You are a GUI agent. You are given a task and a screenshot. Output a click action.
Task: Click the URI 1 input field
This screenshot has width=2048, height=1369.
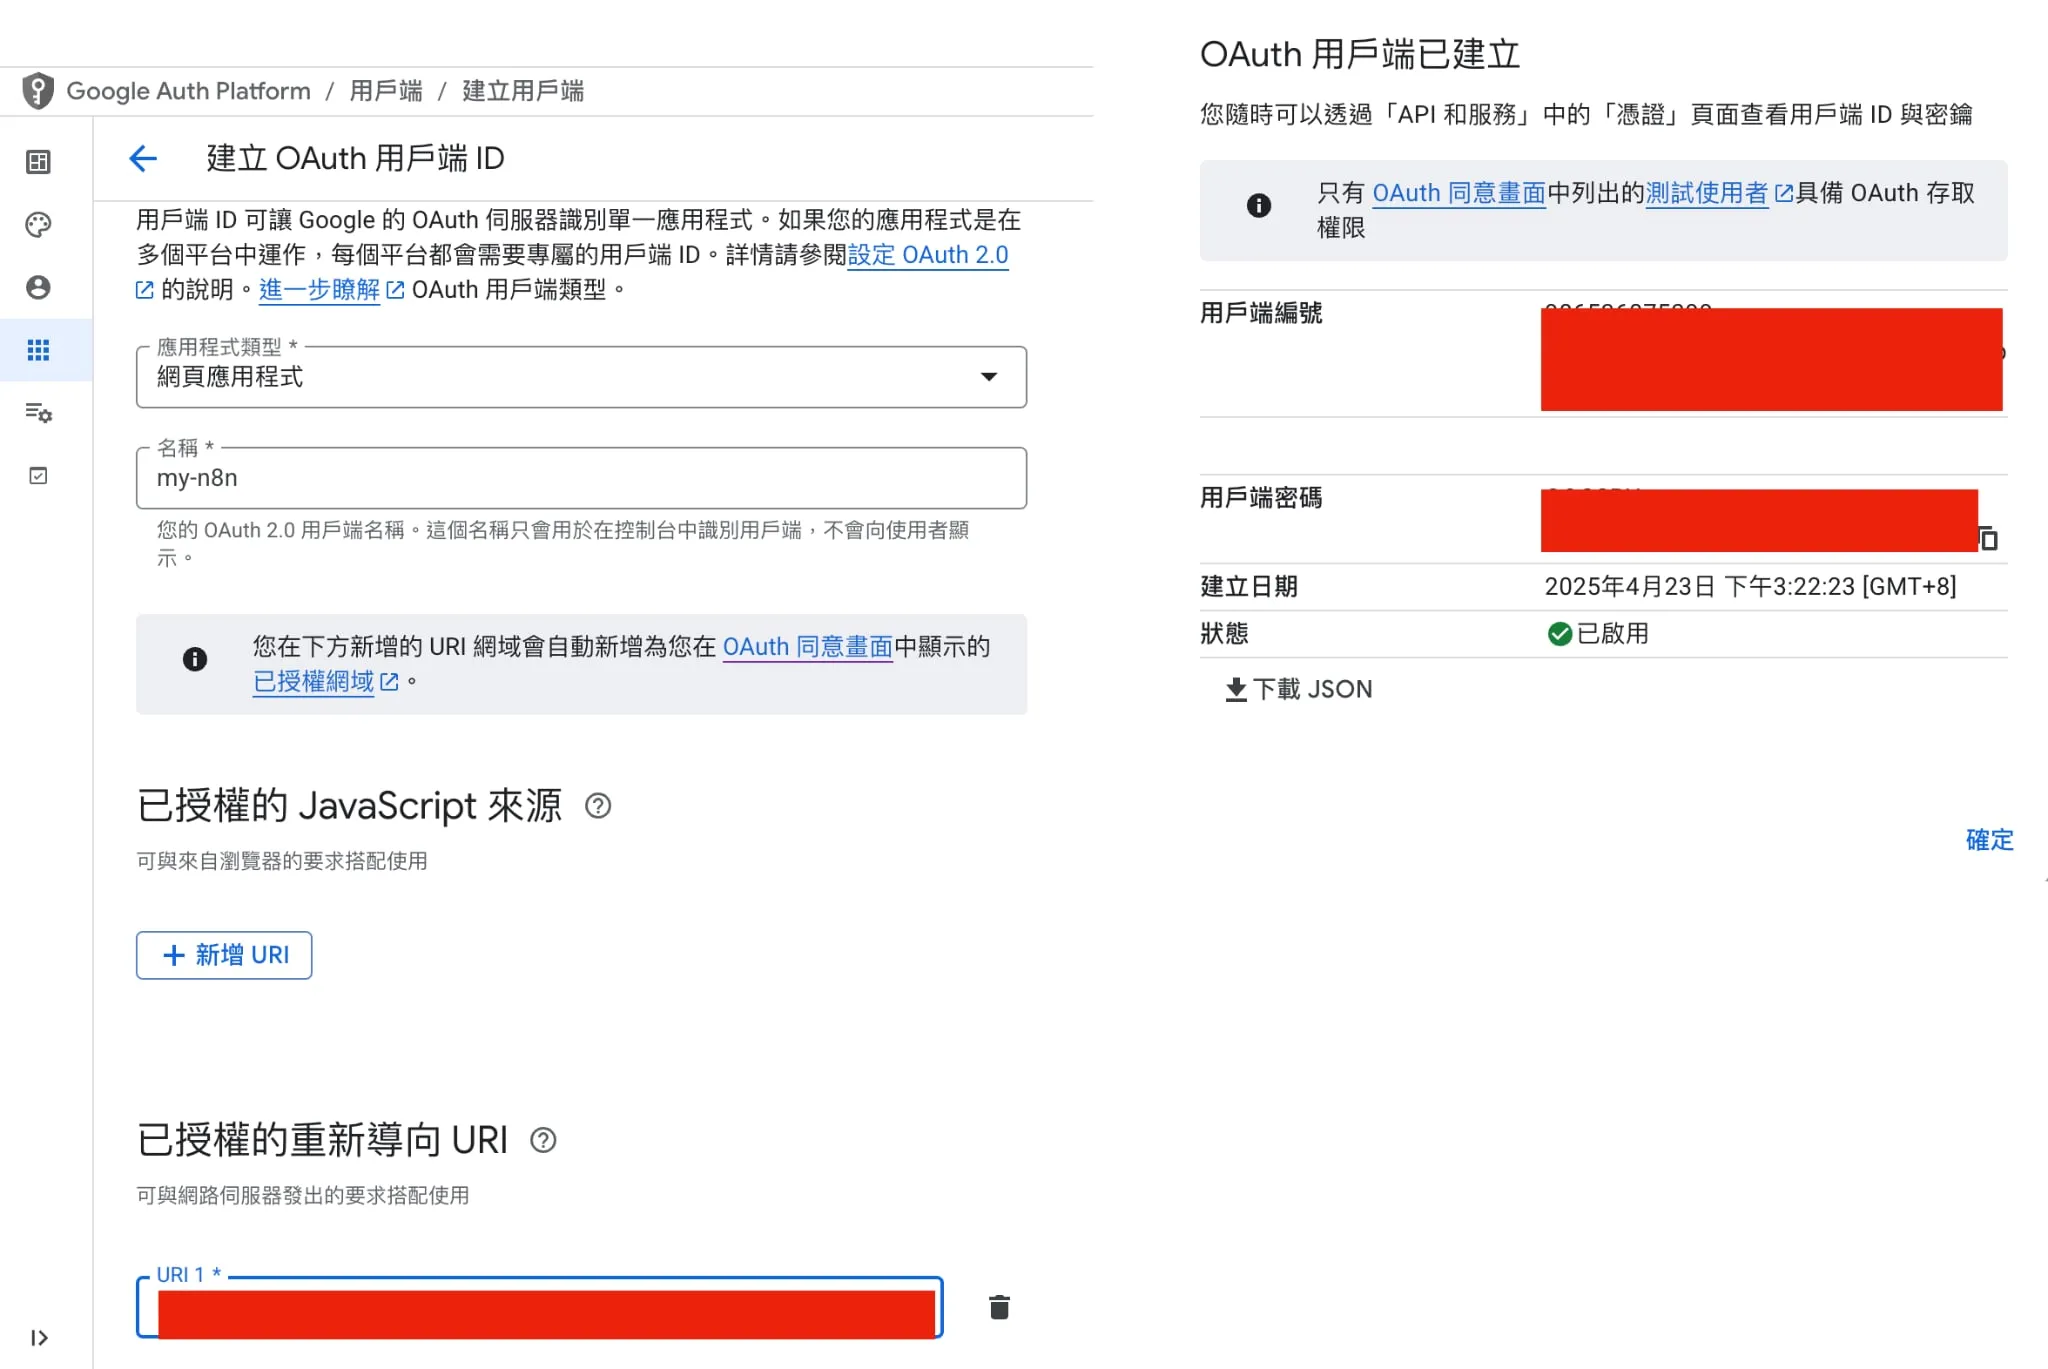tap(540, 1308)
